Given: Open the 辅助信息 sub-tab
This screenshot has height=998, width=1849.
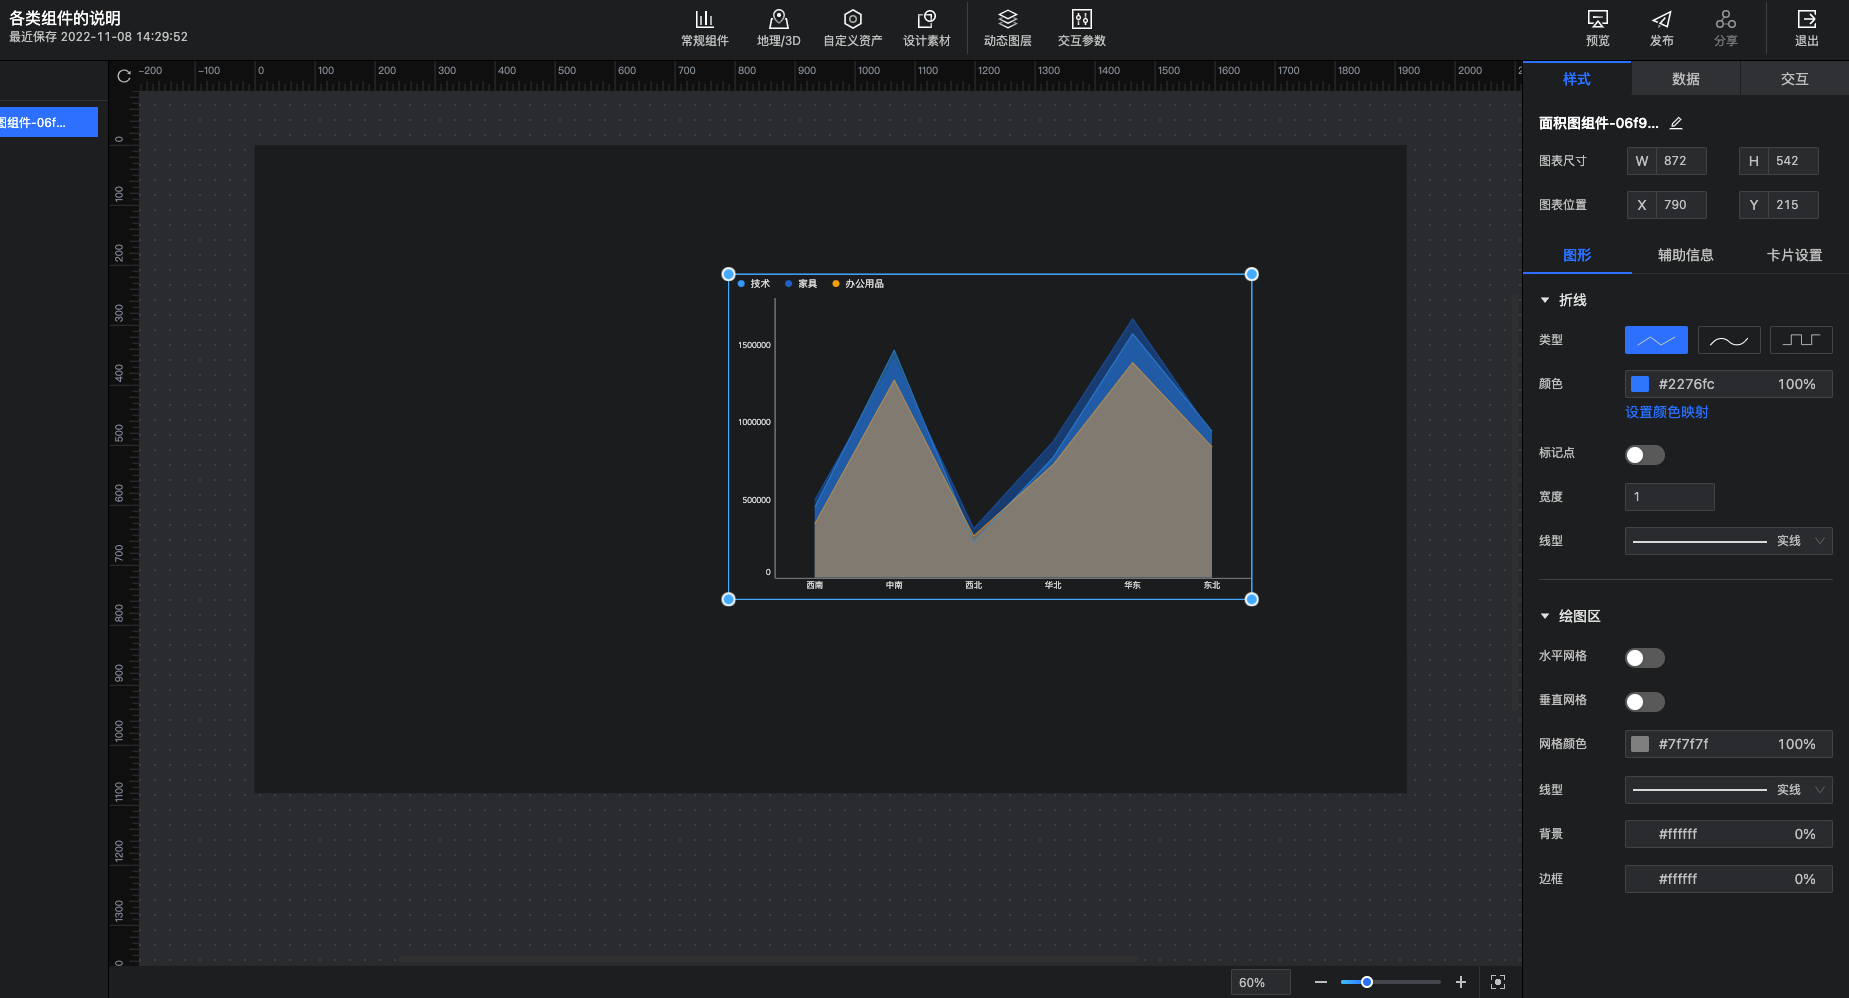Looking at the screenshot, I should coord(1686,255).
